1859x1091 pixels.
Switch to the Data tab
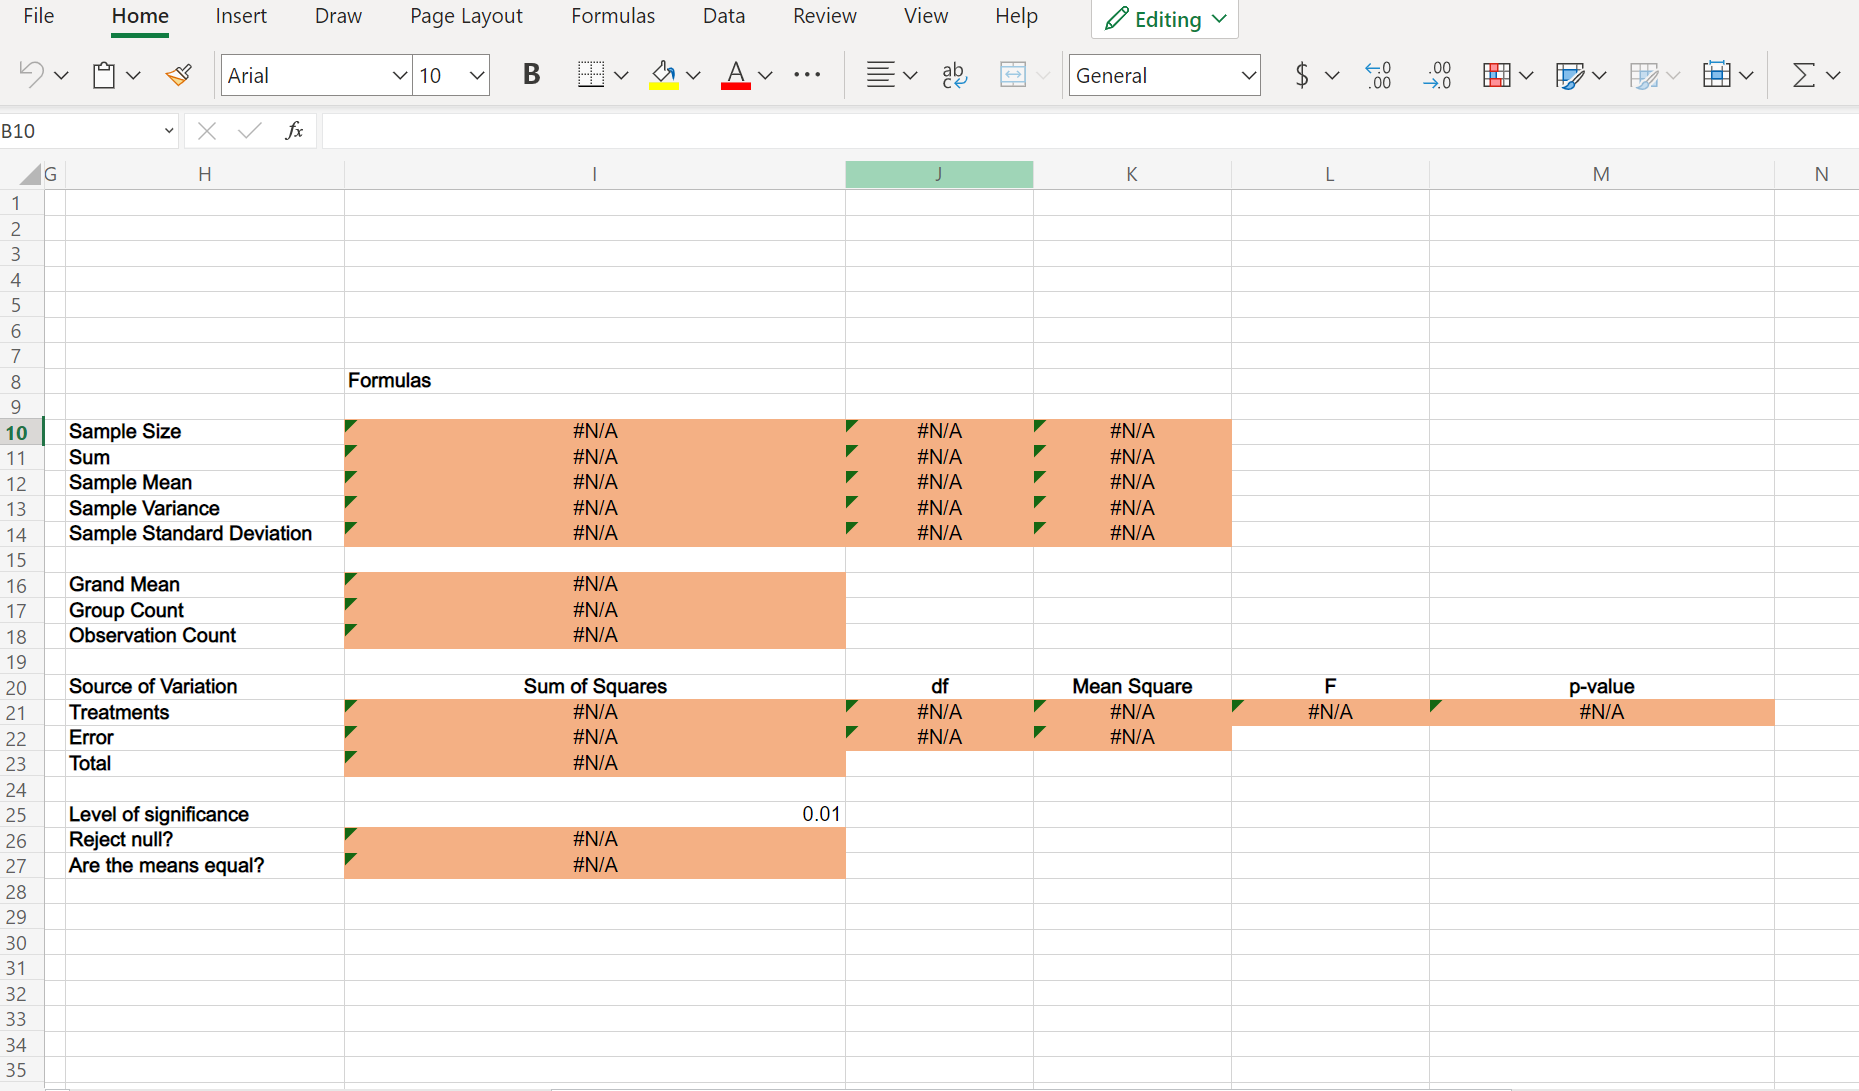click(x=724, y=16)
